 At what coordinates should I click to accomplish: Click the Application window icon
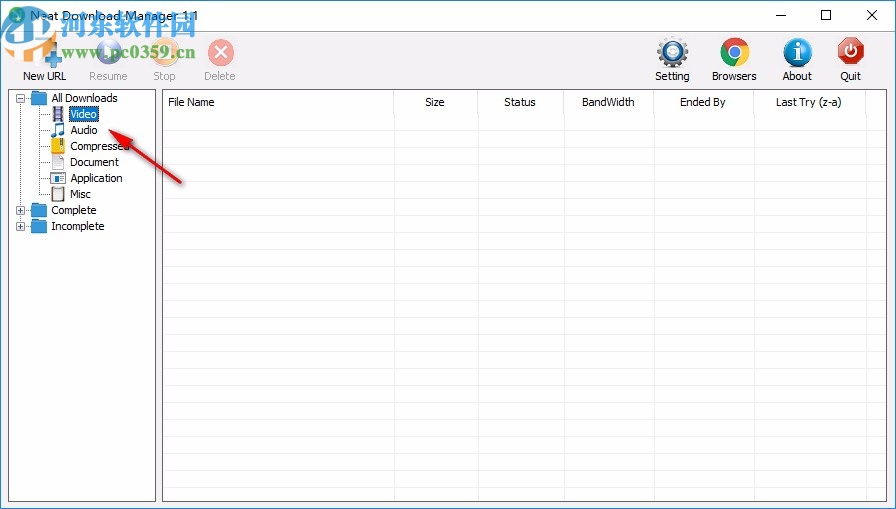point(58,178)
